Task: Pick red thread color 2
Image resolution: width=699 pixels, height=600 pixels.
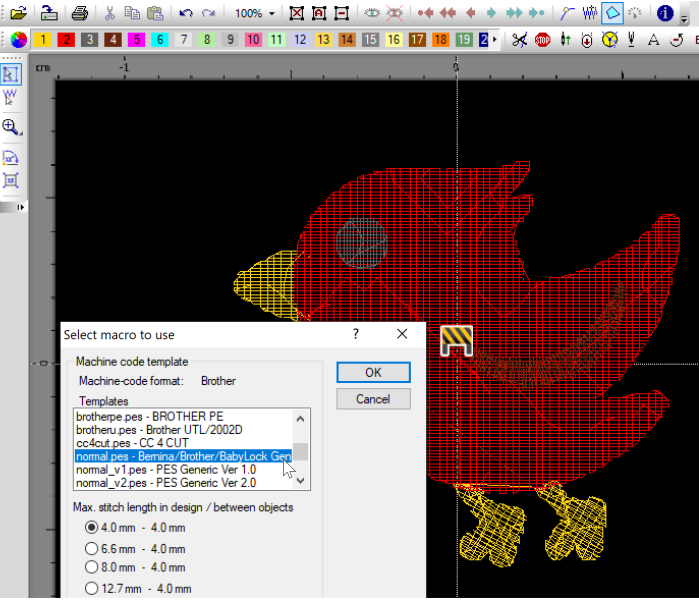Action: [x=66, y=40]
